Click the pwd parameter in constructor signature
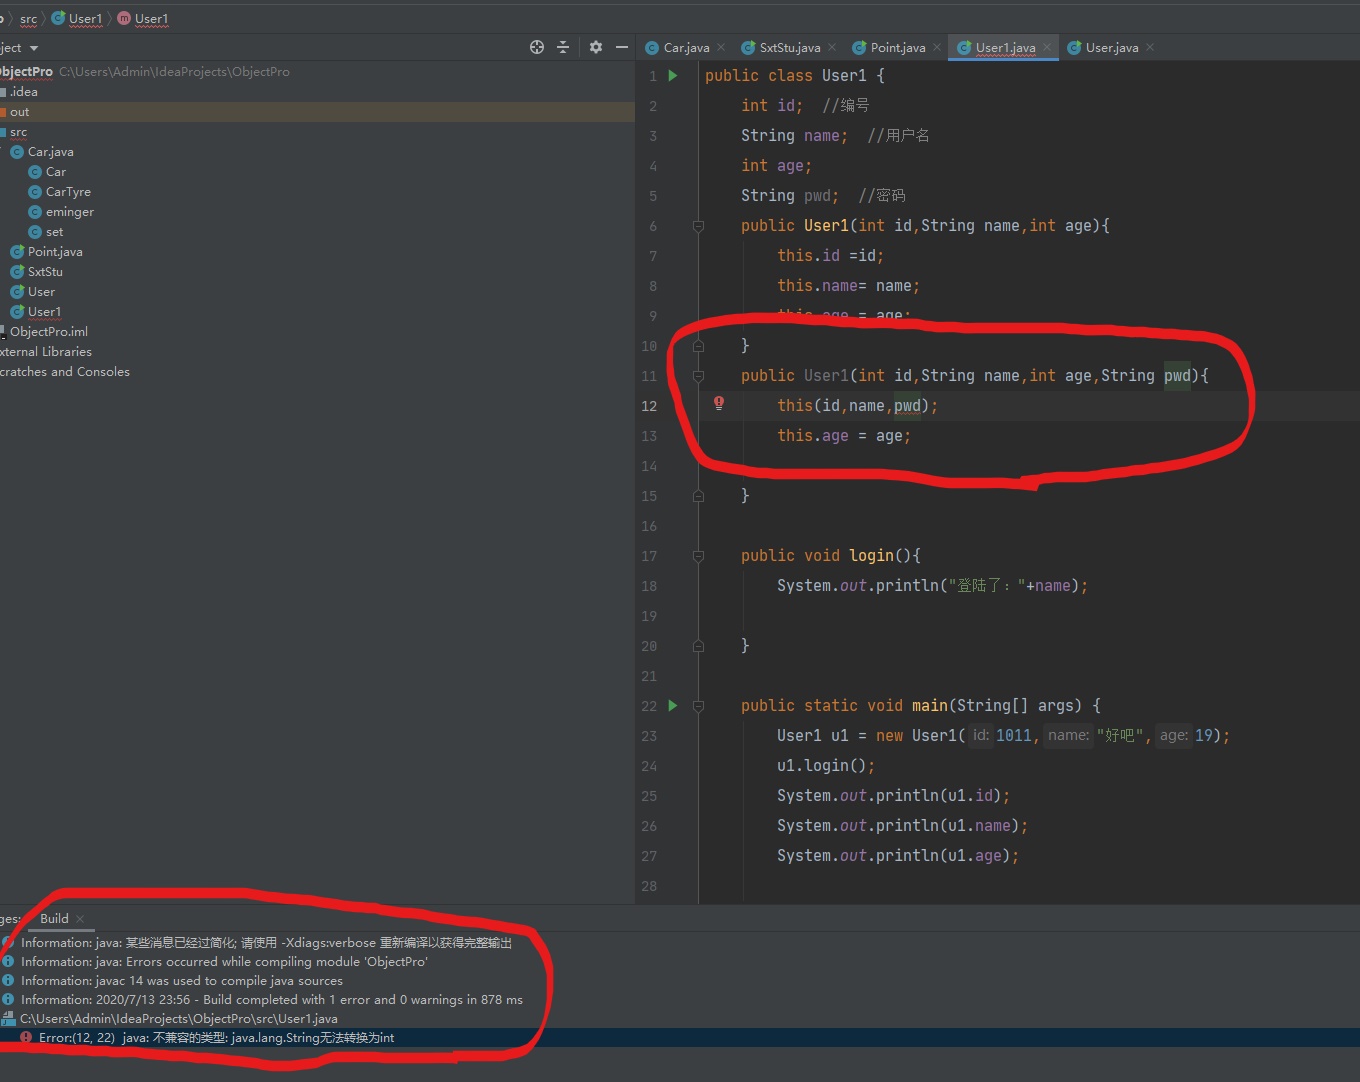This screenshot has height=1082, width=1360. point(1177,376)
